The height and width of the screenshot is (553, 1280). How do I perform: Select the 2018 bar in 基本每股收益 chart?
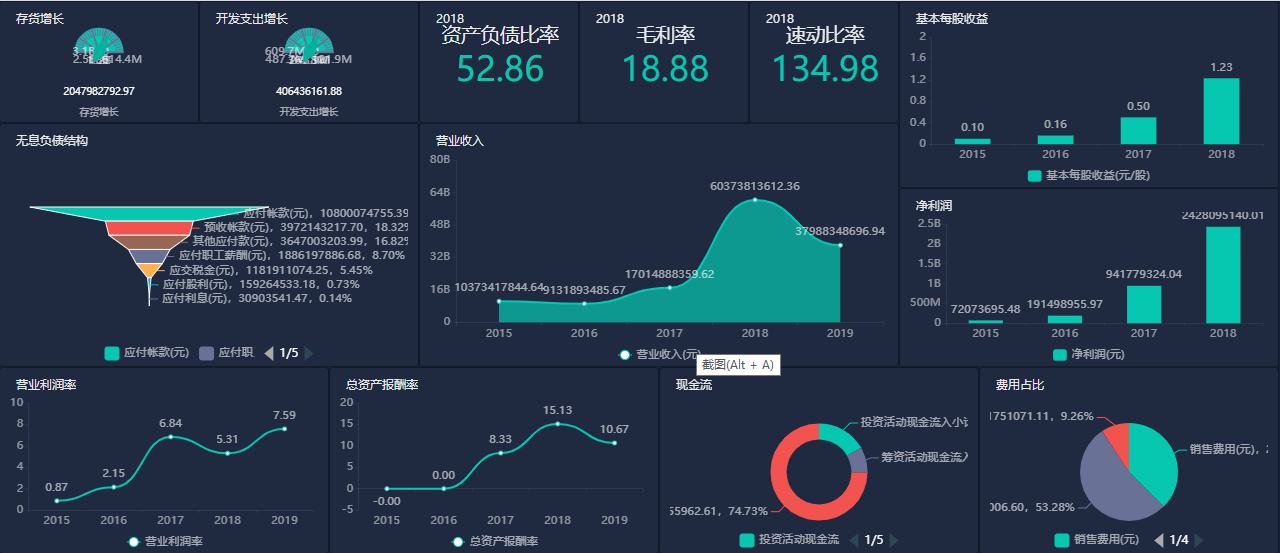tap(1221, 111)
